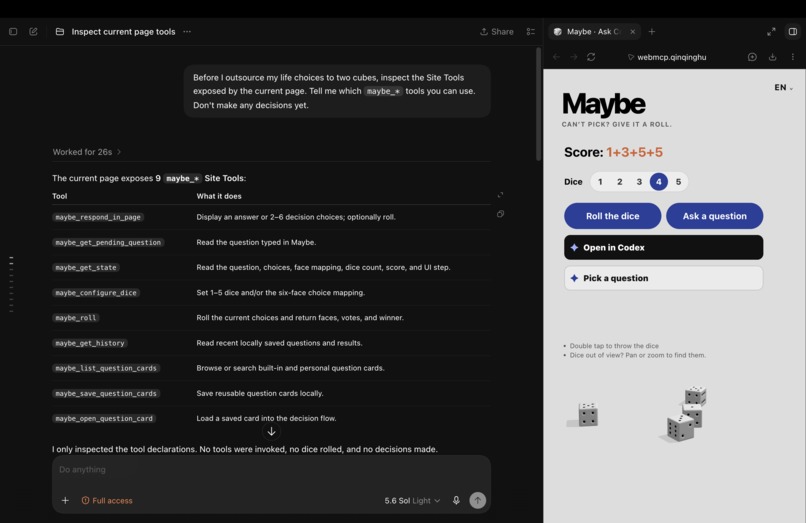Select the 4 dice option
The height and width of the screenshot is (523, 806).
point(658,182)
